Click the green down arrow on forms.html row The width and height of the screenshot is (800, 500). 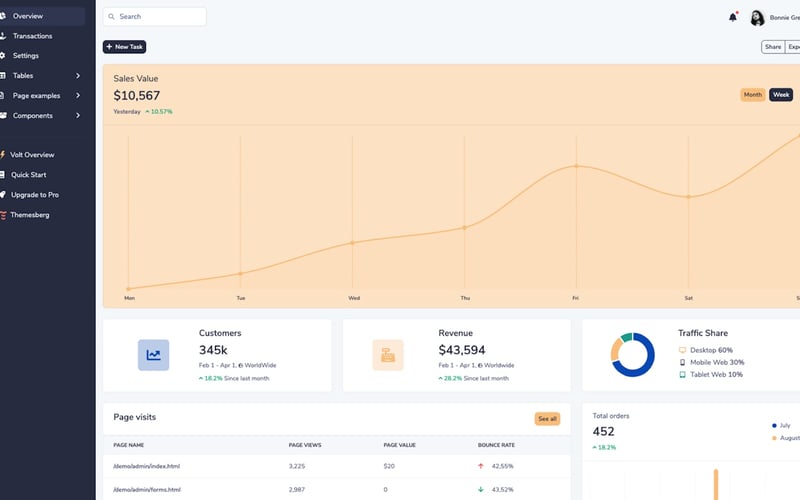pos(481,489)
